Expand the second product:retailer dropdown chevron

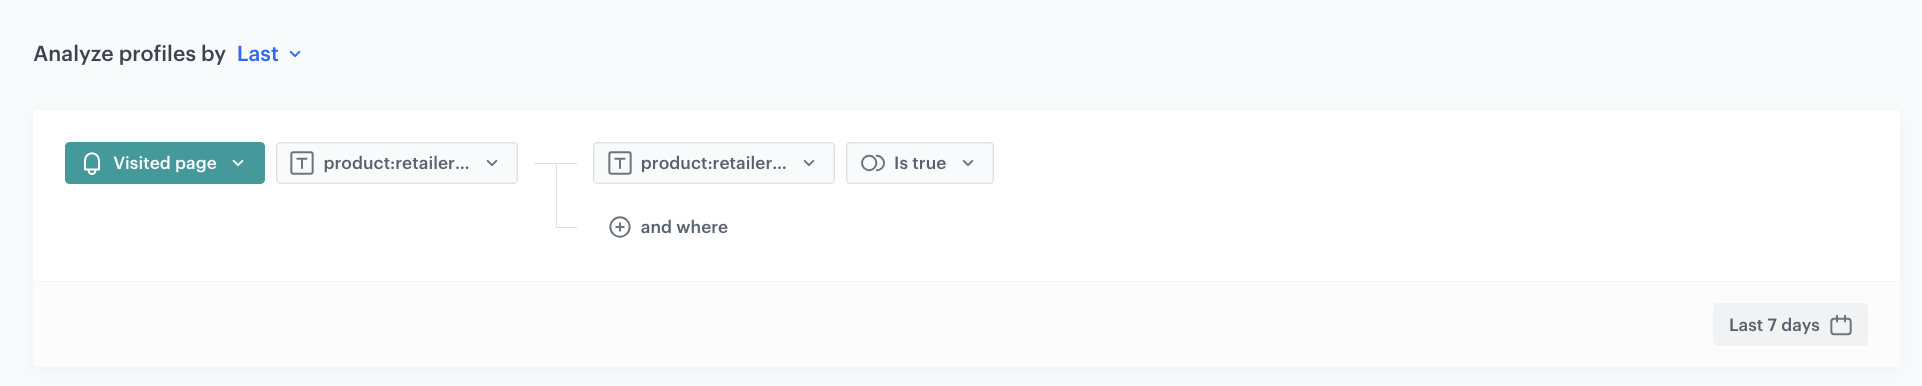click(809, 163)
